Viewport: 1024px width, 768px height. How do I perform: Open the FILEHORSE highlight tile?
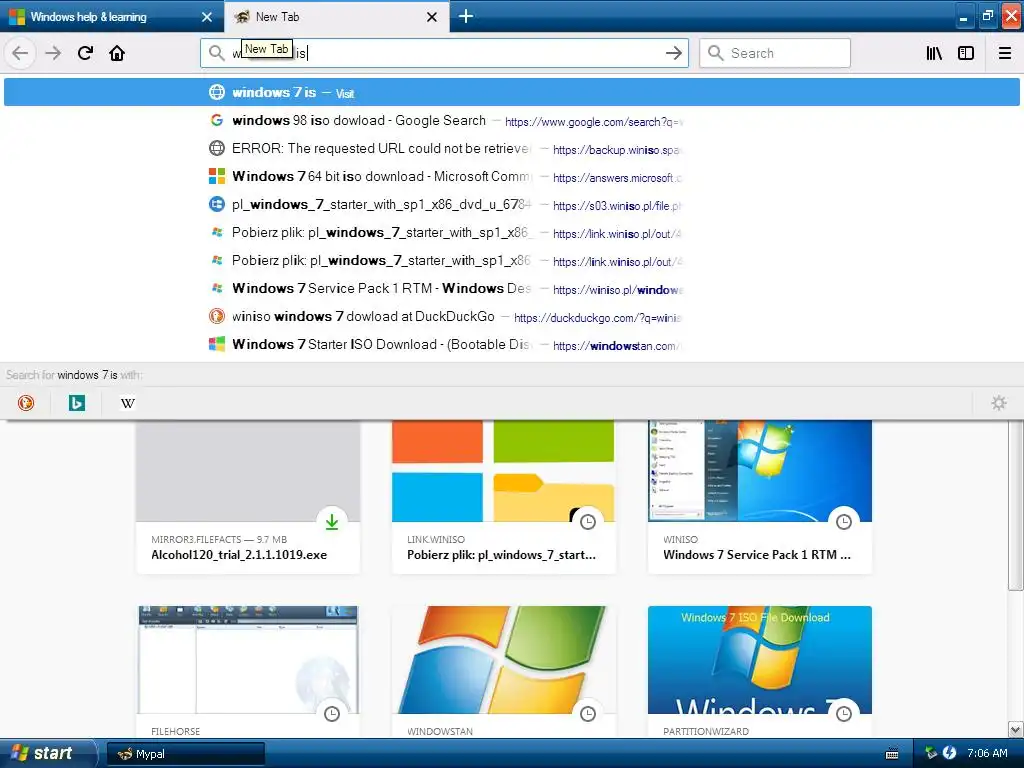(x=248, y=671)
